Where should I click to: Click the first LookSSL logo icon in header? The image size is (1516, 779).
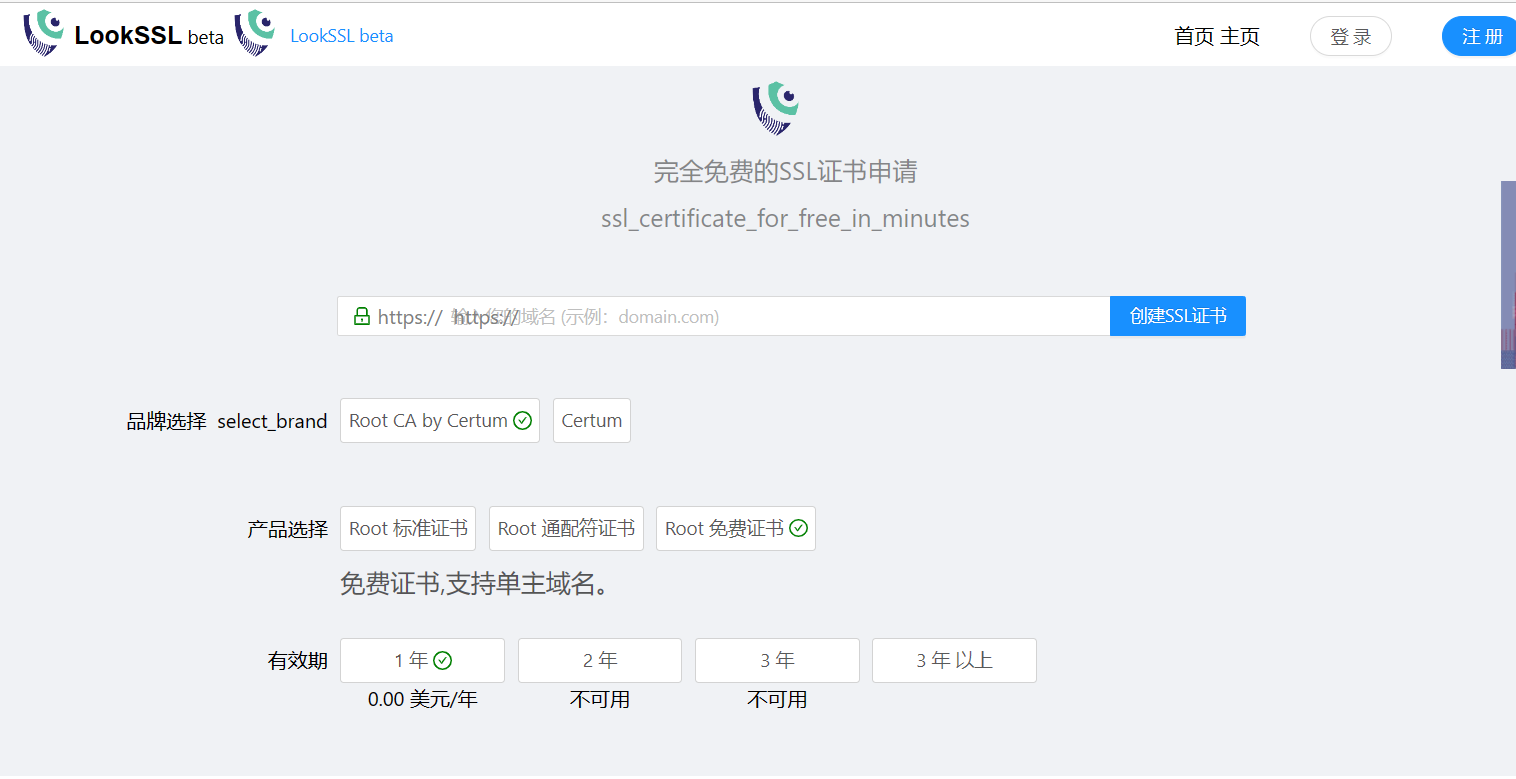point(44,33)
